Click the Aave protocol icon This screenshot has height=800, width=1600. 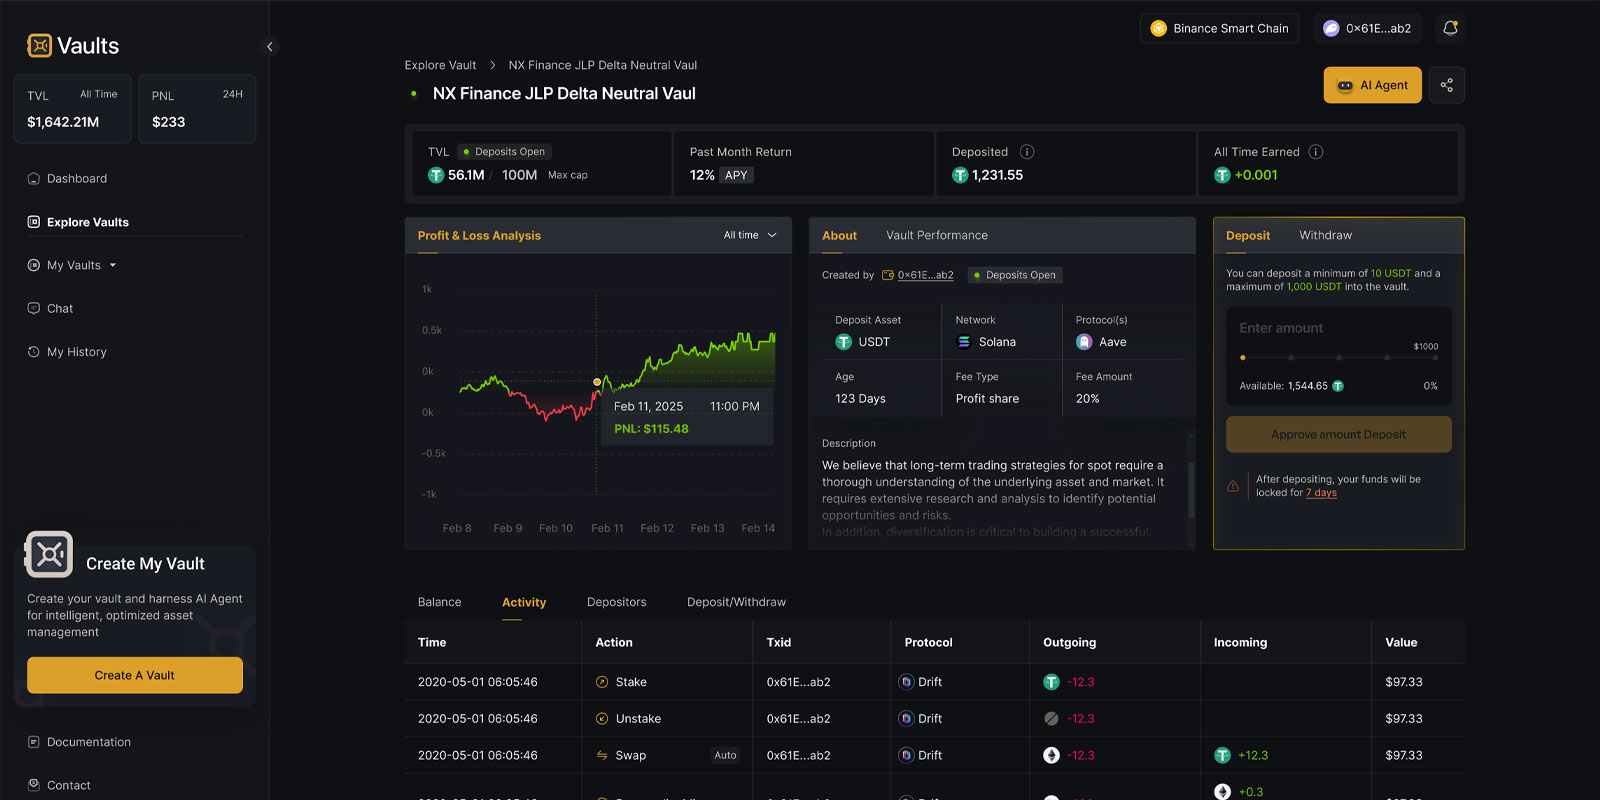click(x=1084, y=342)
